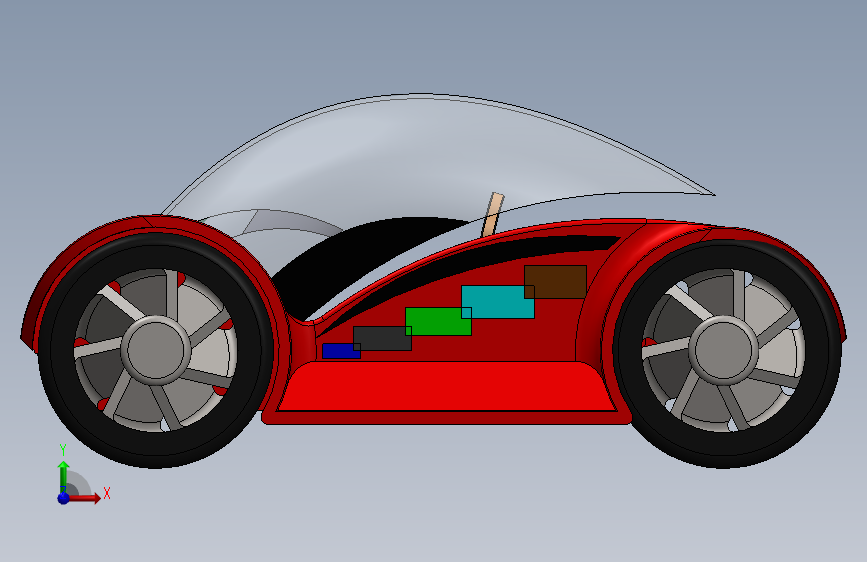
Task: Select the tan control stick in the cockpit
Action: click(x=493, y=215)
